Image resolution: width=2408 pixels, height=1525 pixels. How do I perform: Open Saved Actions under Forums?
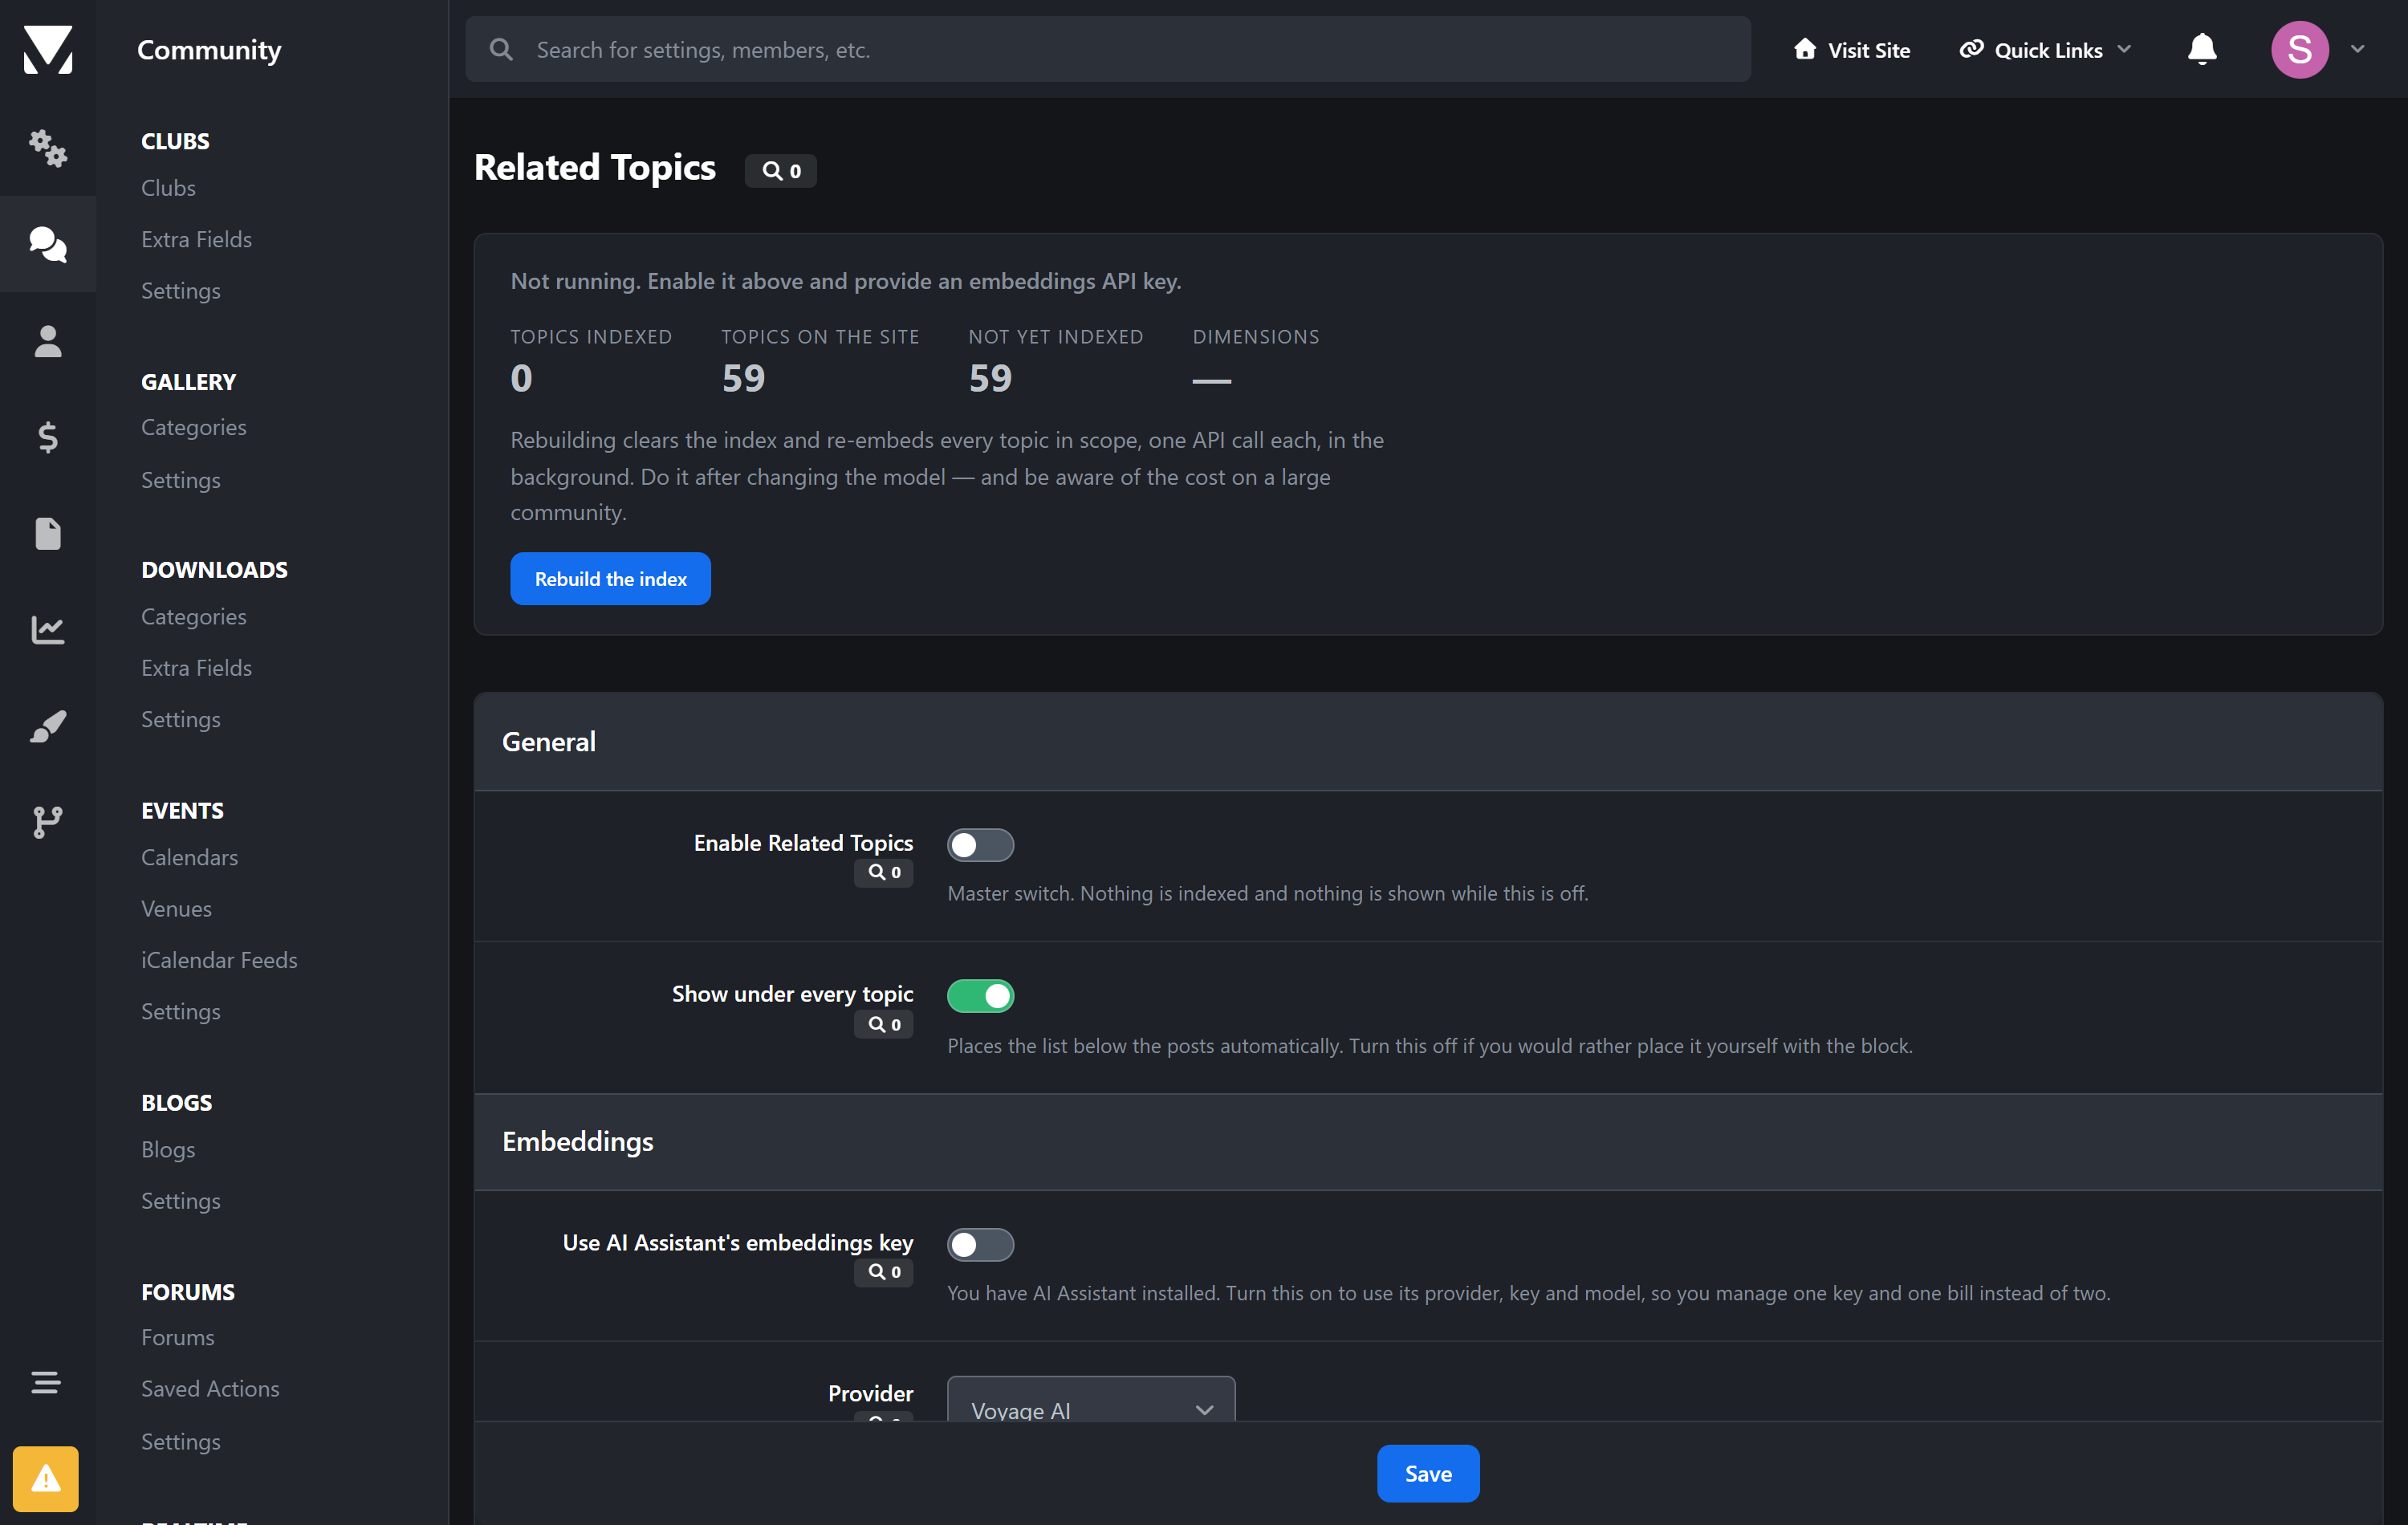(x=211, y=1389)
